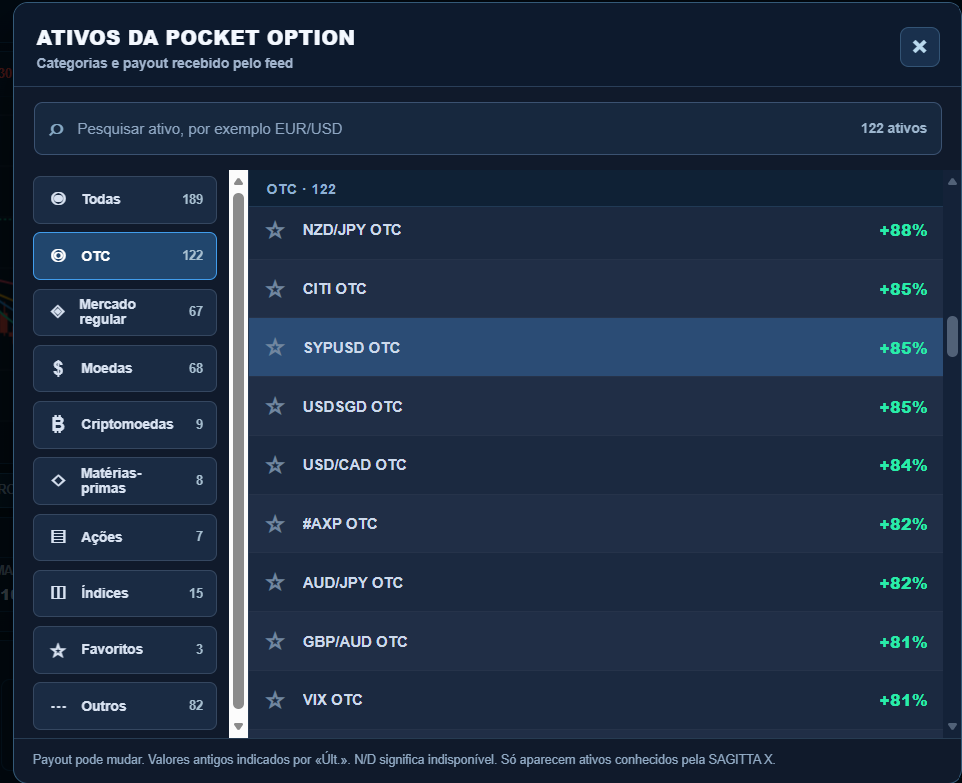Screen dimensions: 962x783
Task: Favorite VIX OTC using its star
Action: click(275, 700)
